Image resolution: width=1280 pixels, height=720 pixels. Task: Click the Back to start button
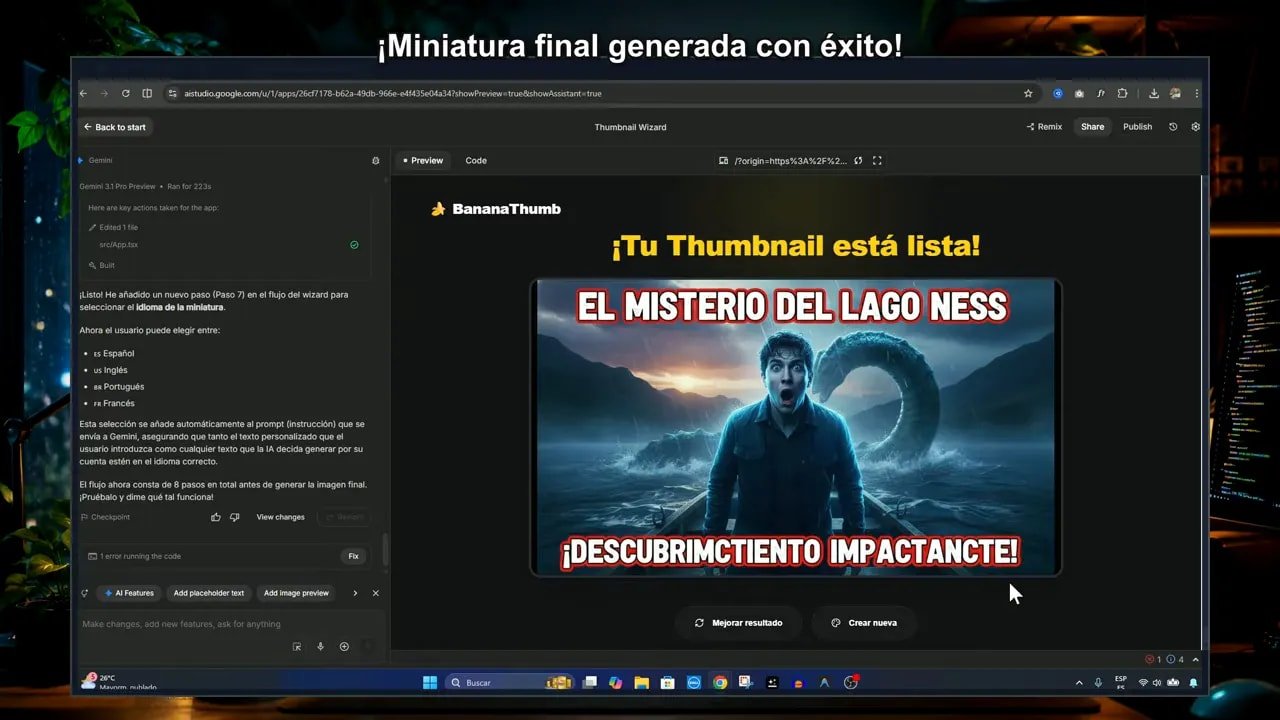pyautogui.click(x=114, y=127)
